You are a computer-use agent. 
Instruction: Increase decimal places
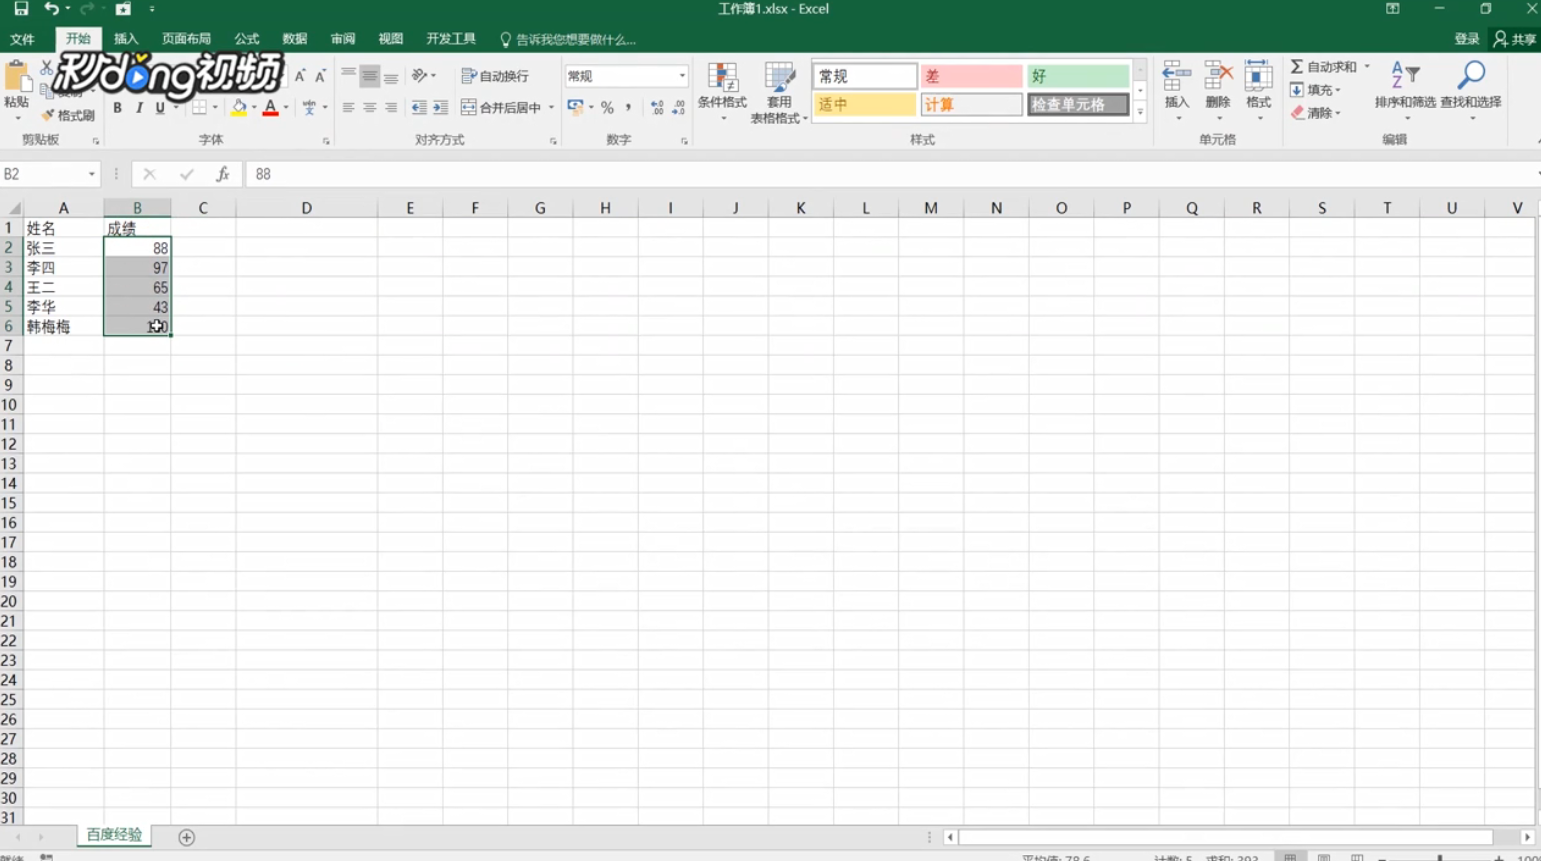point(657,108)
